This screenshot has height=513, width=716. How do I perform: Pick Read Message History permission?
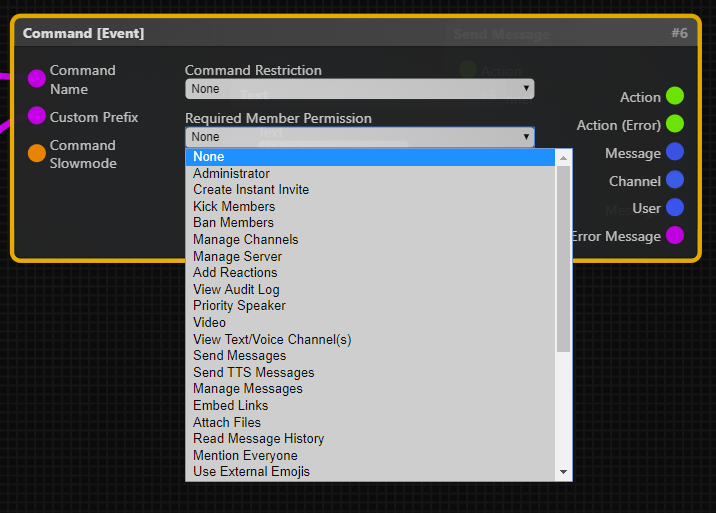[370, 439]
